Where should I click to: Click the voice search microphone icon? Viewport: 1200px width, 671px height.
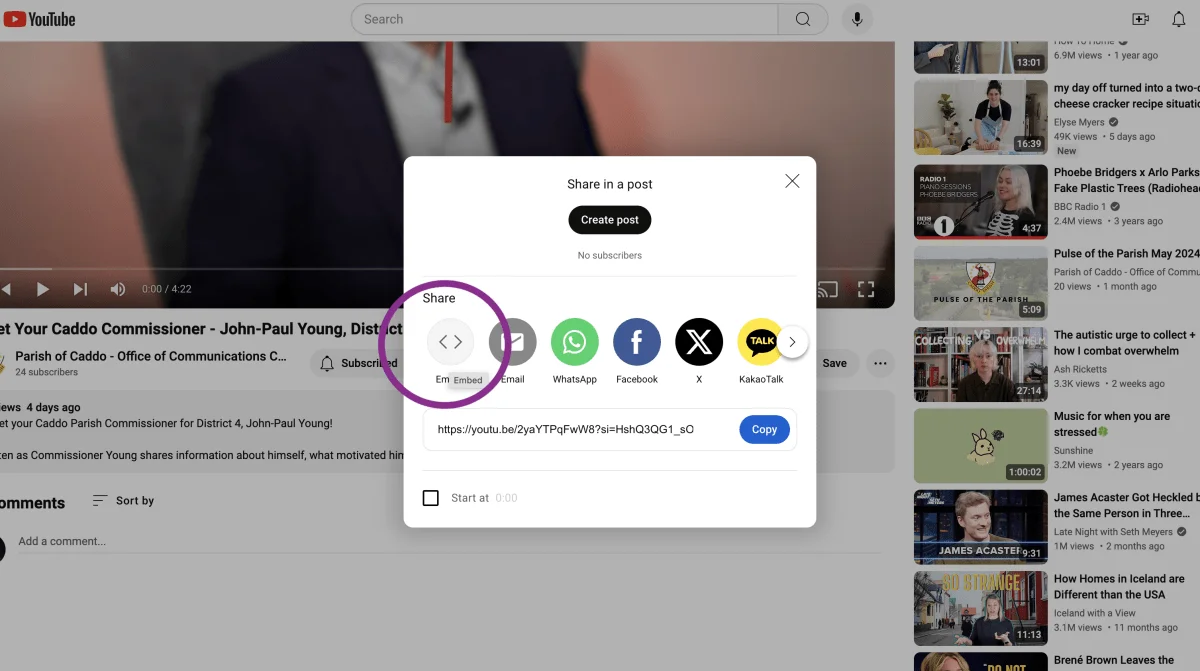(x=857, y=19)
